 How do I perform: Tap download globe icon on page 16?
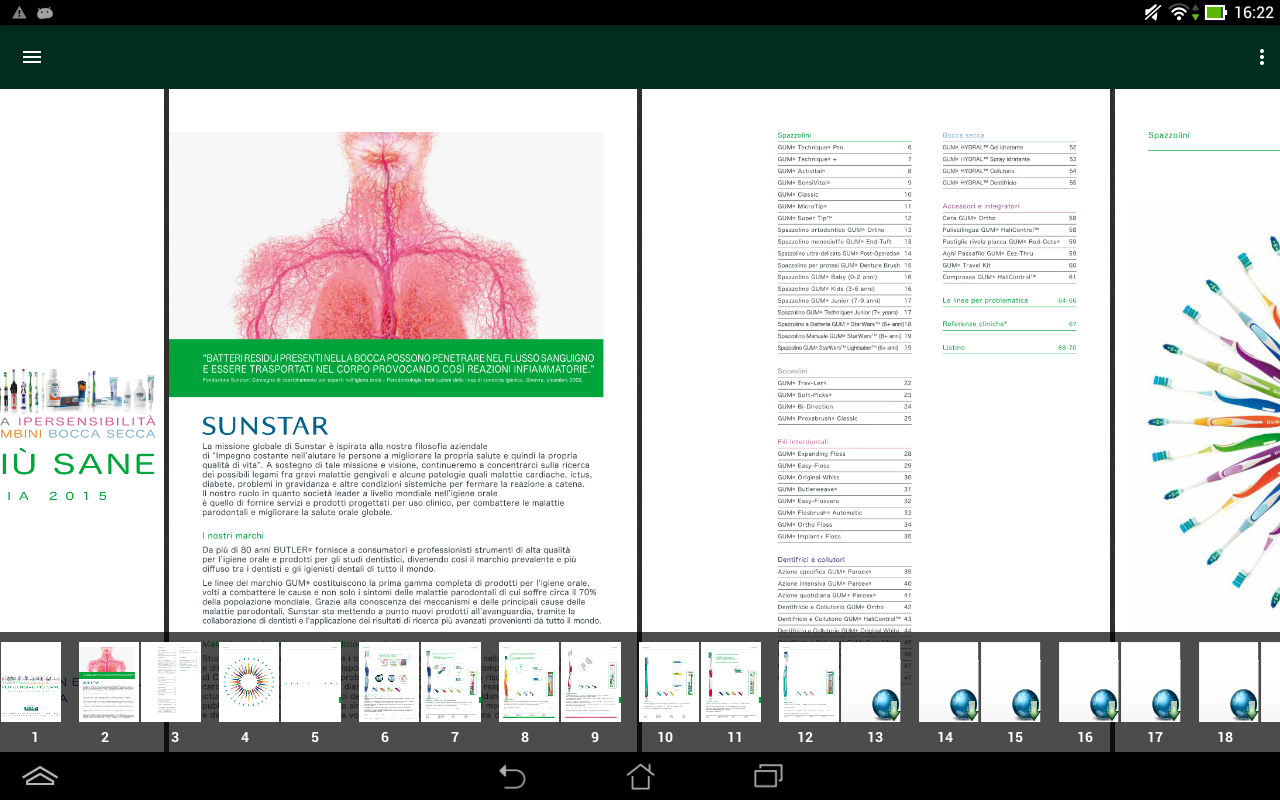(1106, 704)
